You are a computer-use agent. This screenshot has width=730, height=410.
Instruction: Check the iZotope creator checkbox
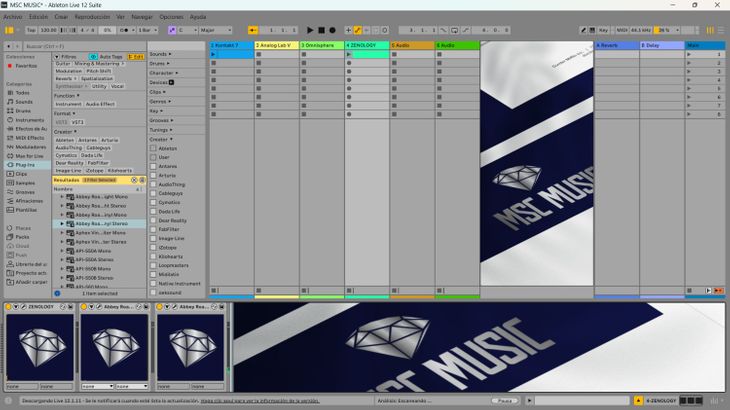tap(153, 248)
